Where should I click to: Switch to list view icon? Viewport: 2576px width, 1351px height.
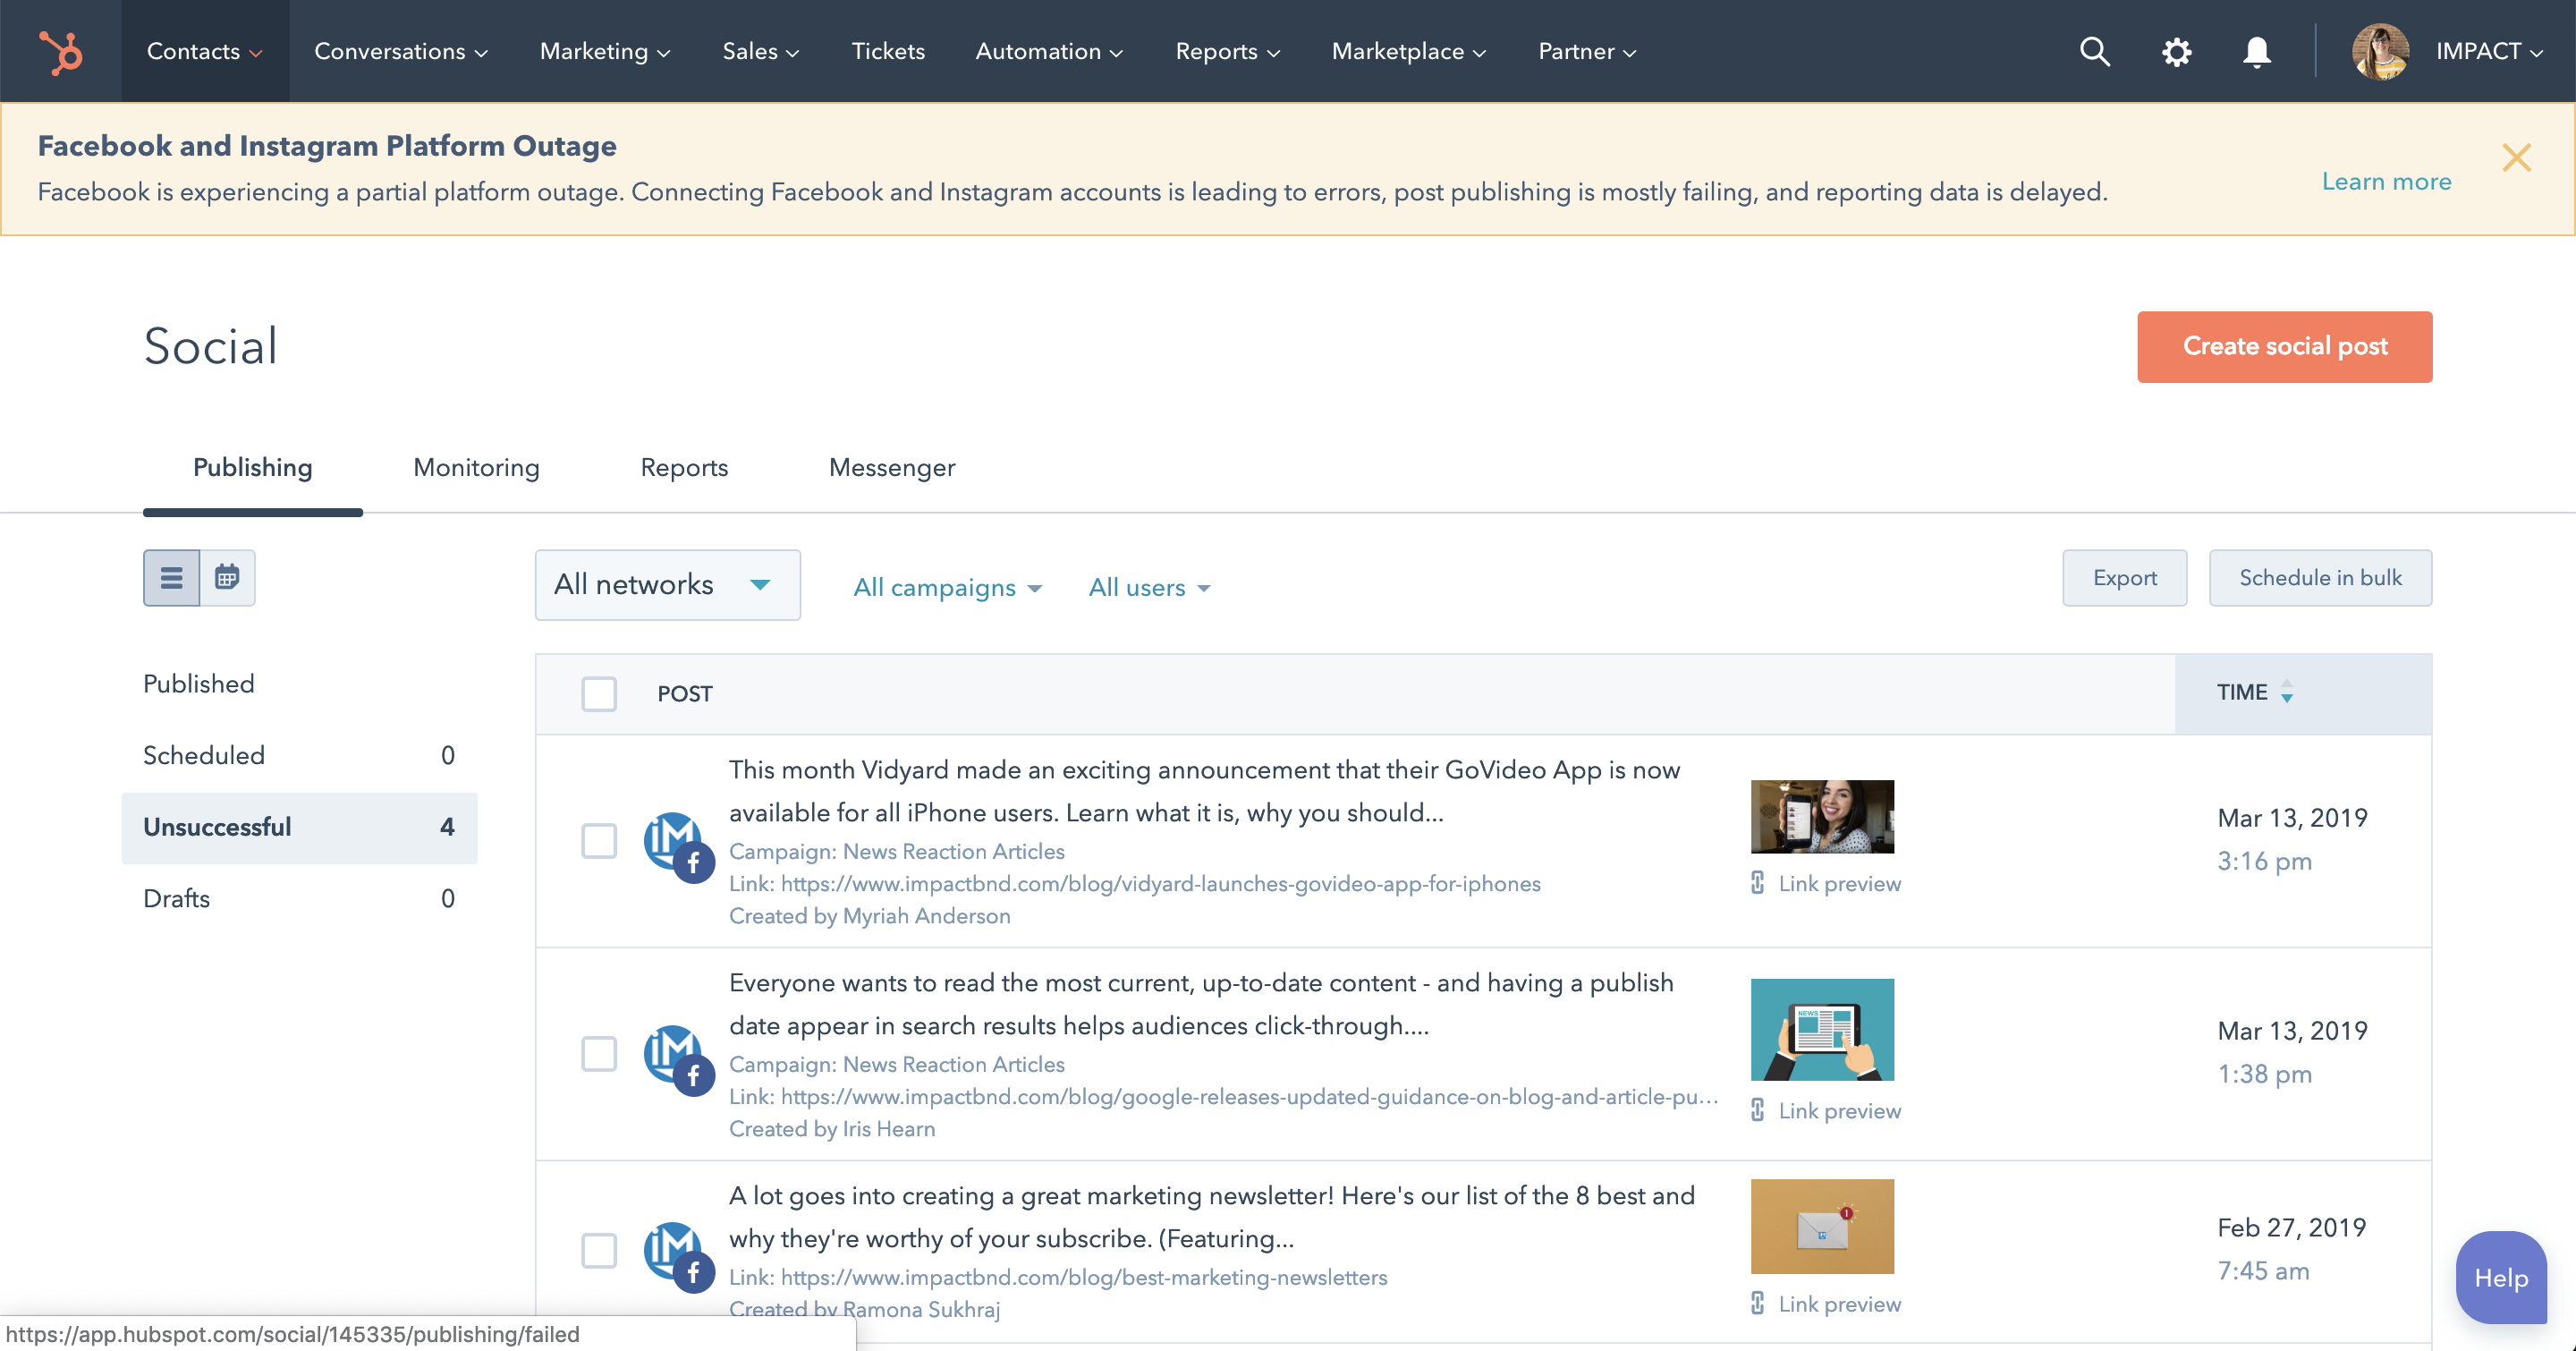point(172,578)
